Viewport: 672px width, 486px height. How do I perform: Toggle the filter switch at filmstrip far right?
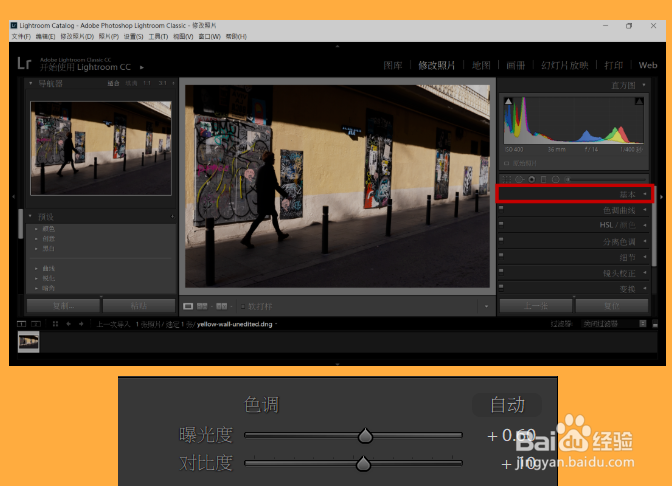pos(655,325)
